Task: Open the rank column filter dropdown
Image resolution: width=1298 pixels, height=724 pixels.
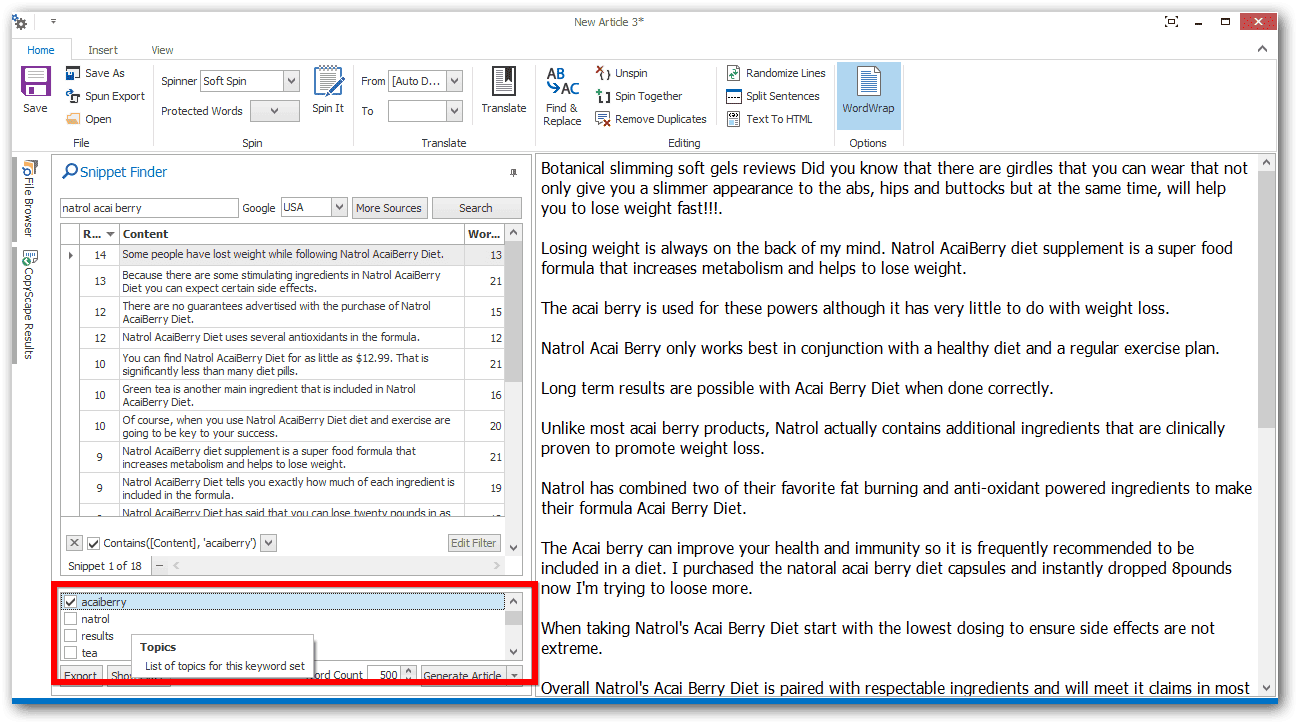Action: click(110, 234)
